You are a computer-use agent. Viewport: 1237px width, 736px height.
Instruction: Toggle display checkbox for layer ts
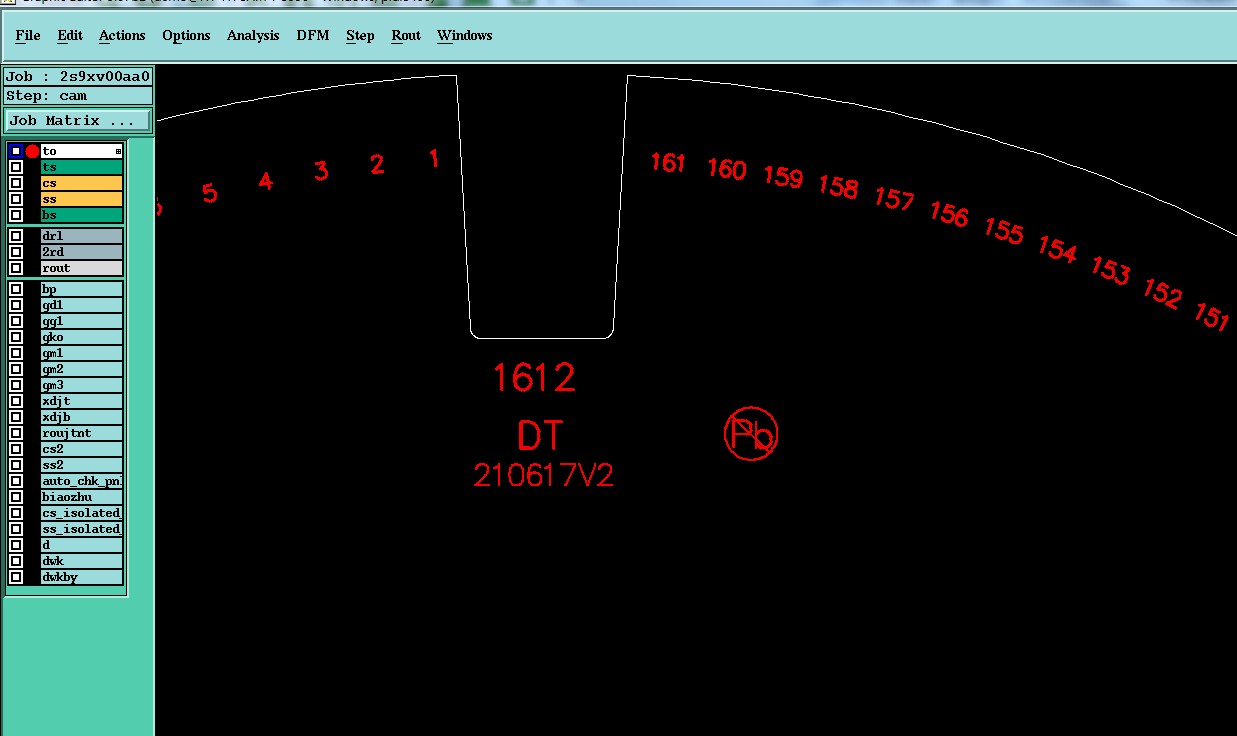[x=16, y=167]
